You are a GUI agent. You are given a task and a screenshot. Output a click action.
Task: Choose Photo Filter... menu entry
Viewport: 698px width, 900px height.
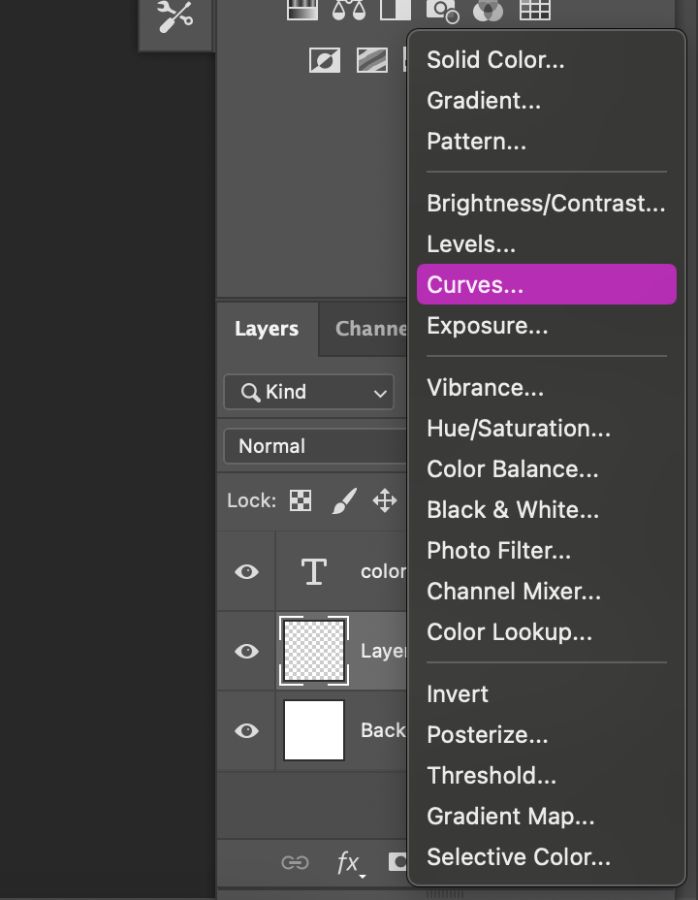pos(546,550)
